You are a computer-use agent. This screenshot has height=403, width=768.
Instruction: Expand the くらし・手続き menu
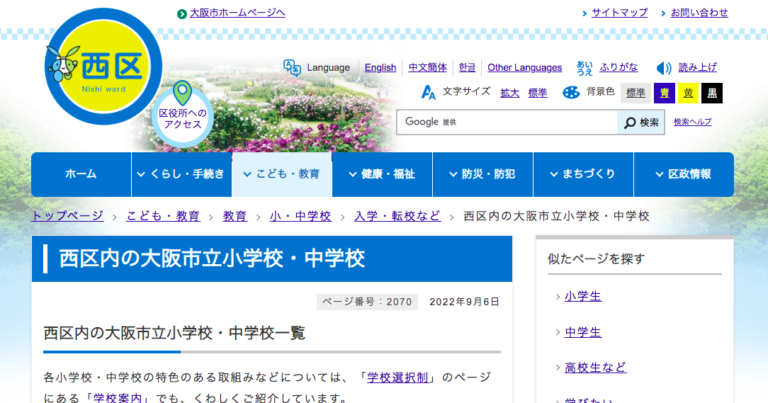point(182,174)
